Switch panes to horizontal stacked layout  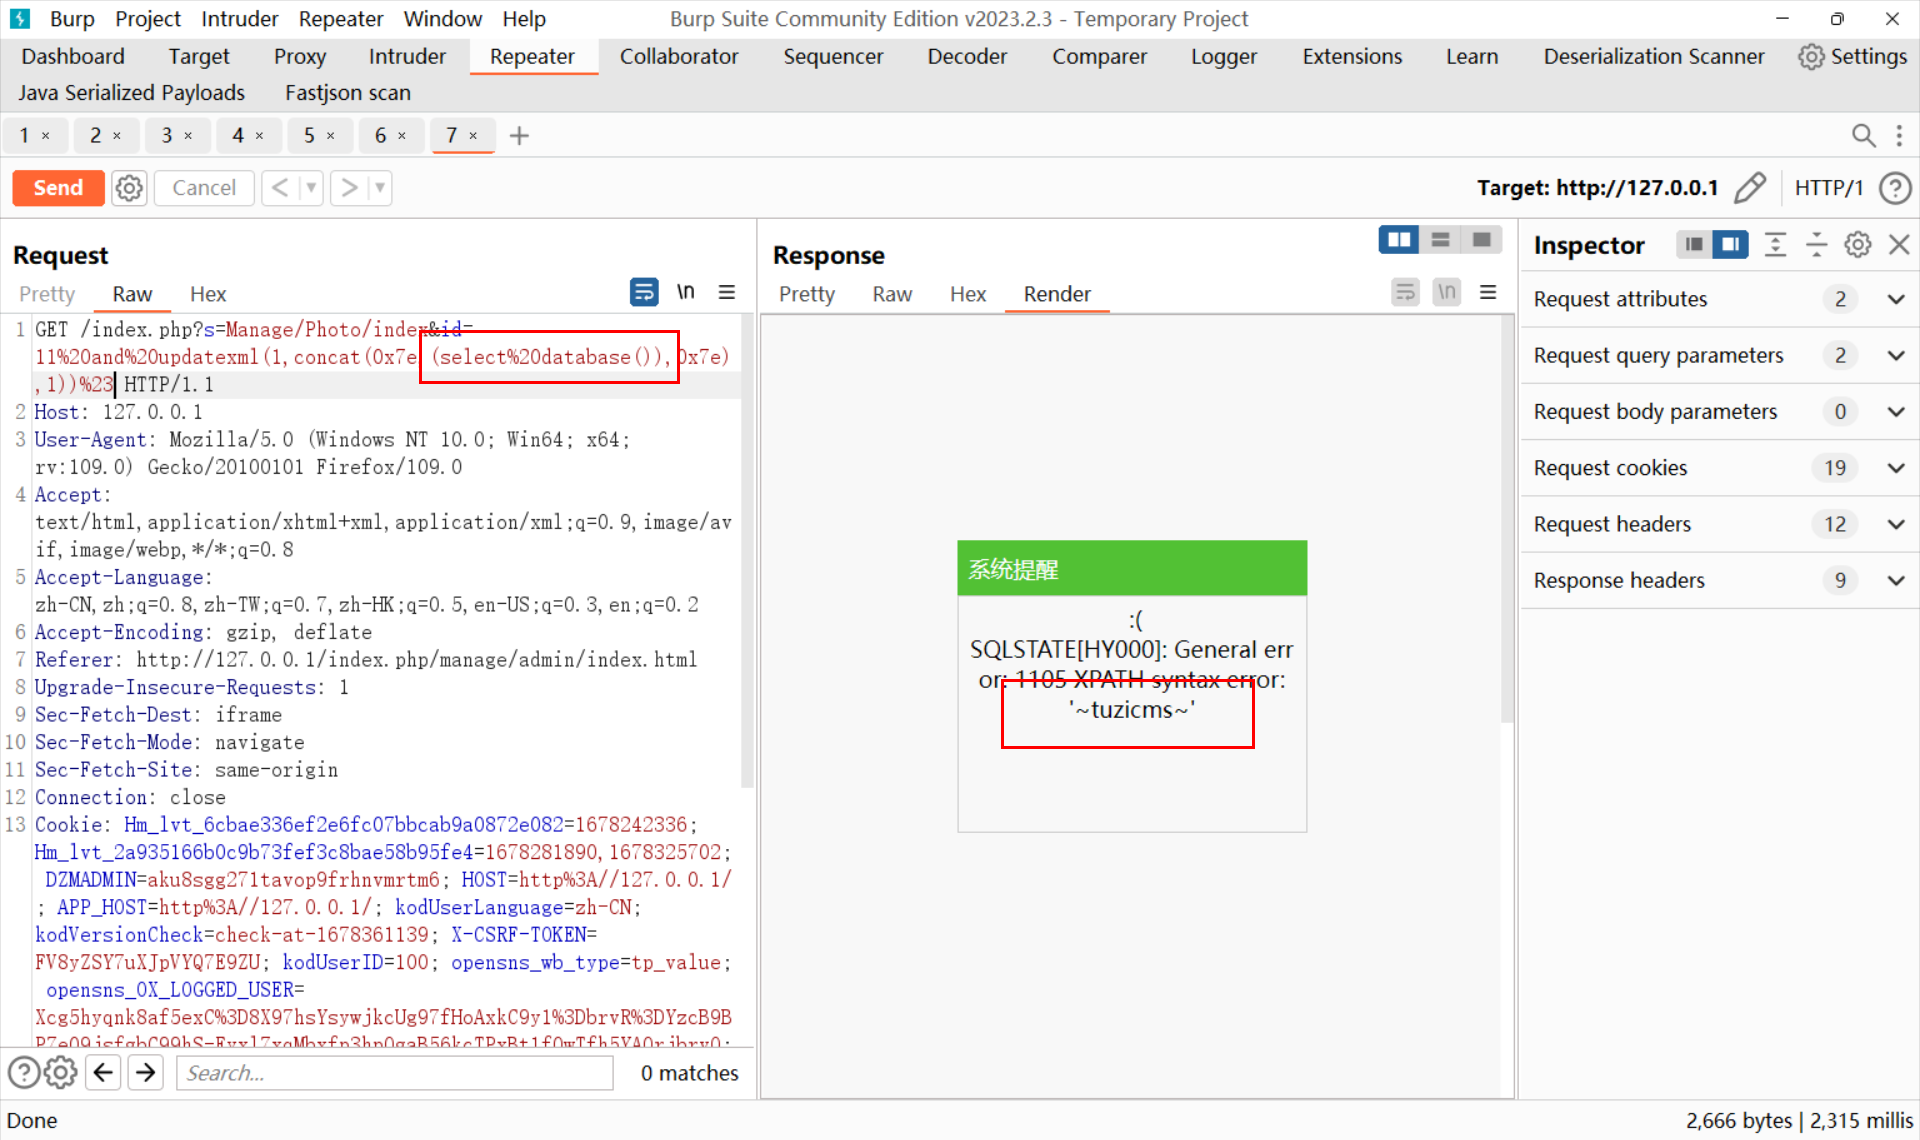[x=1440, y=240]
